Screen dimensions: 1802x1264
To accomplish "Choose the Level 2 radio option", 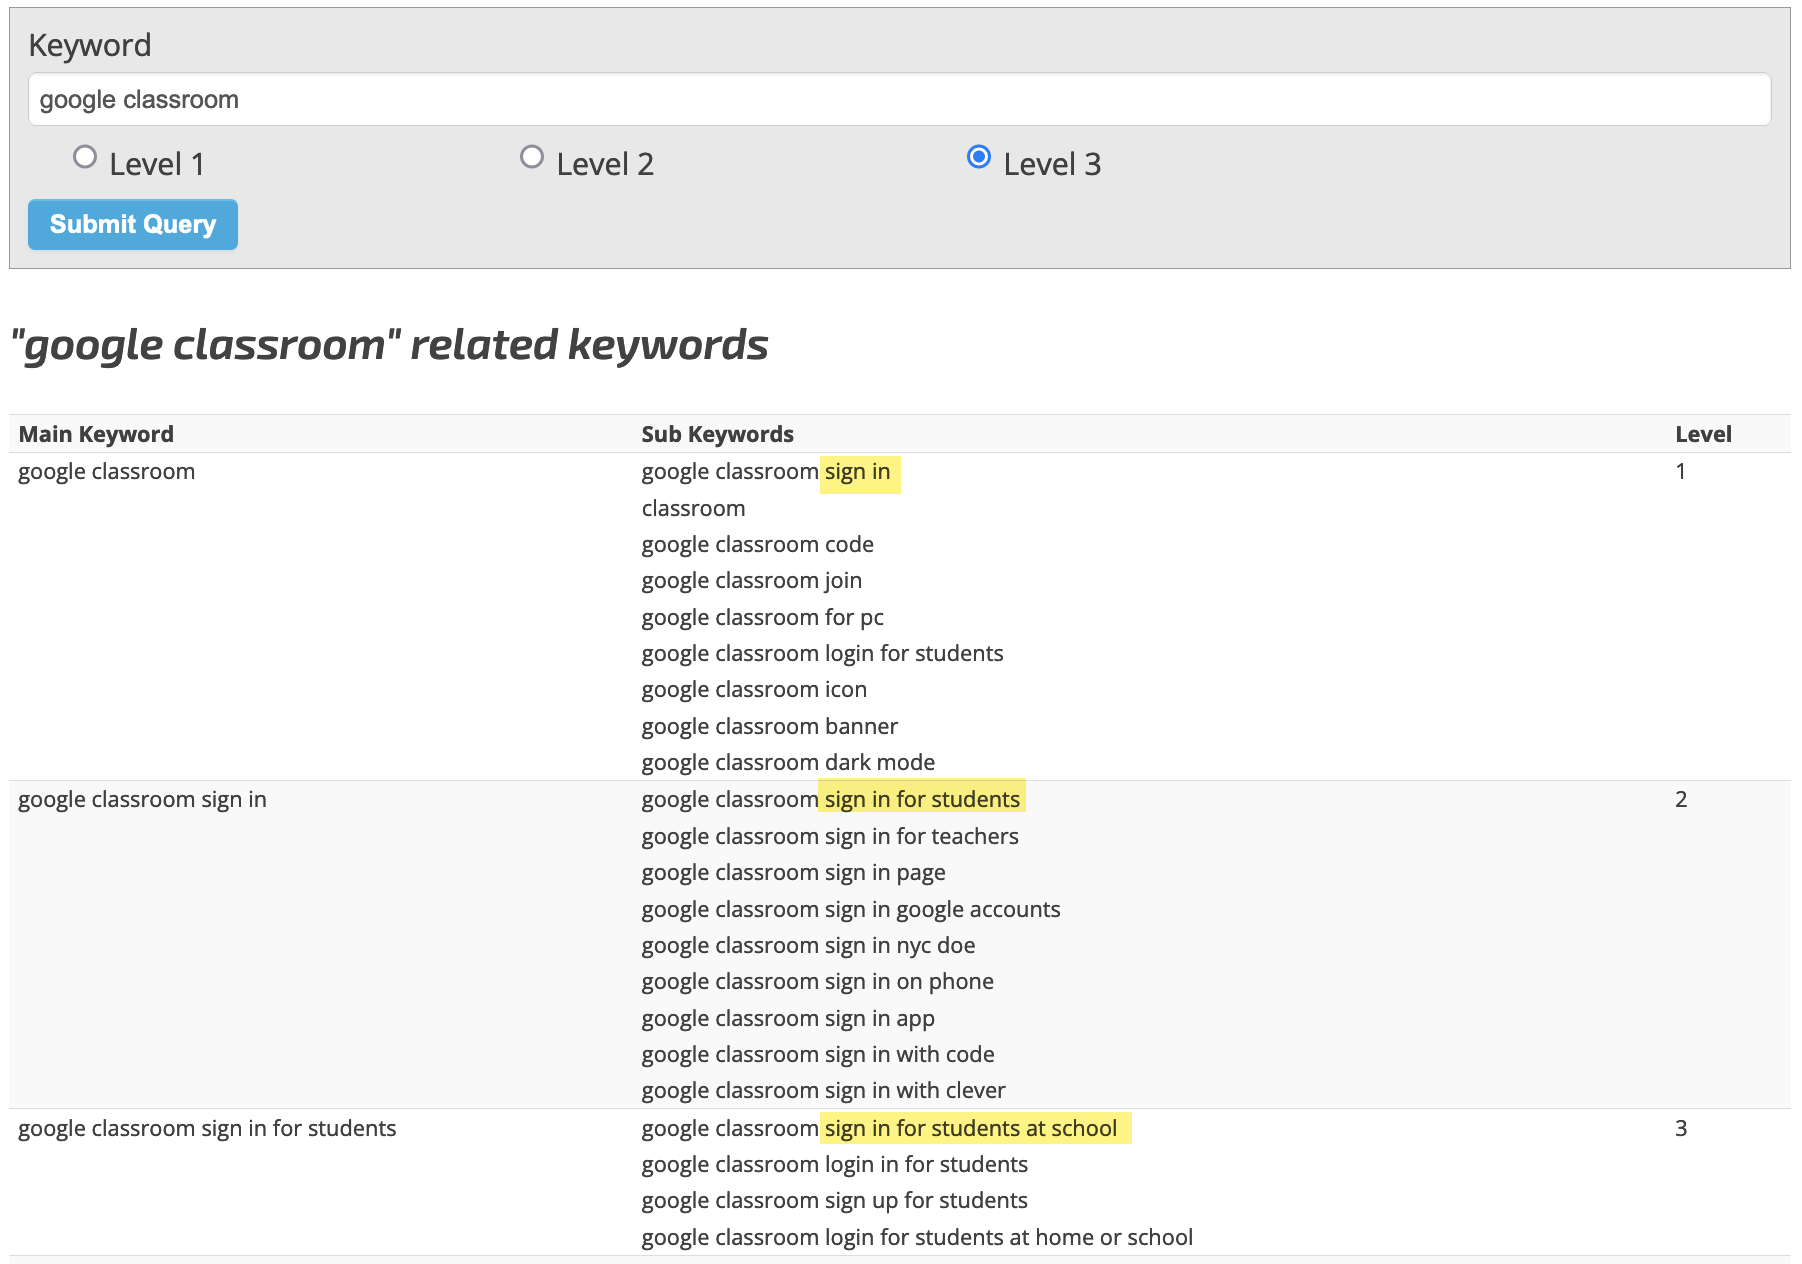I will click(532, 157).
